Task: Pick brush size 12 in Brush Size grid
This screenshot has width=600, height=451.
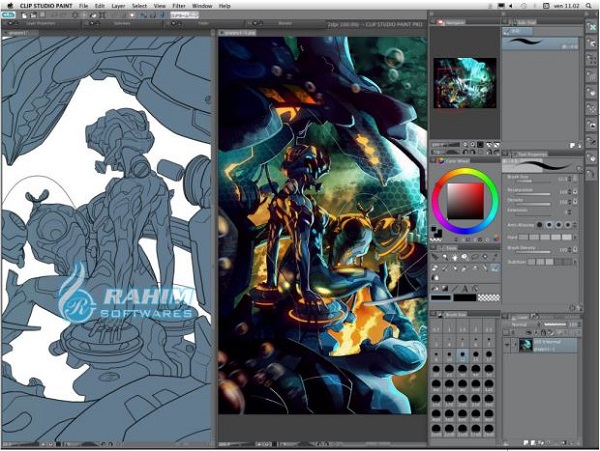Action: pos(463,355)
